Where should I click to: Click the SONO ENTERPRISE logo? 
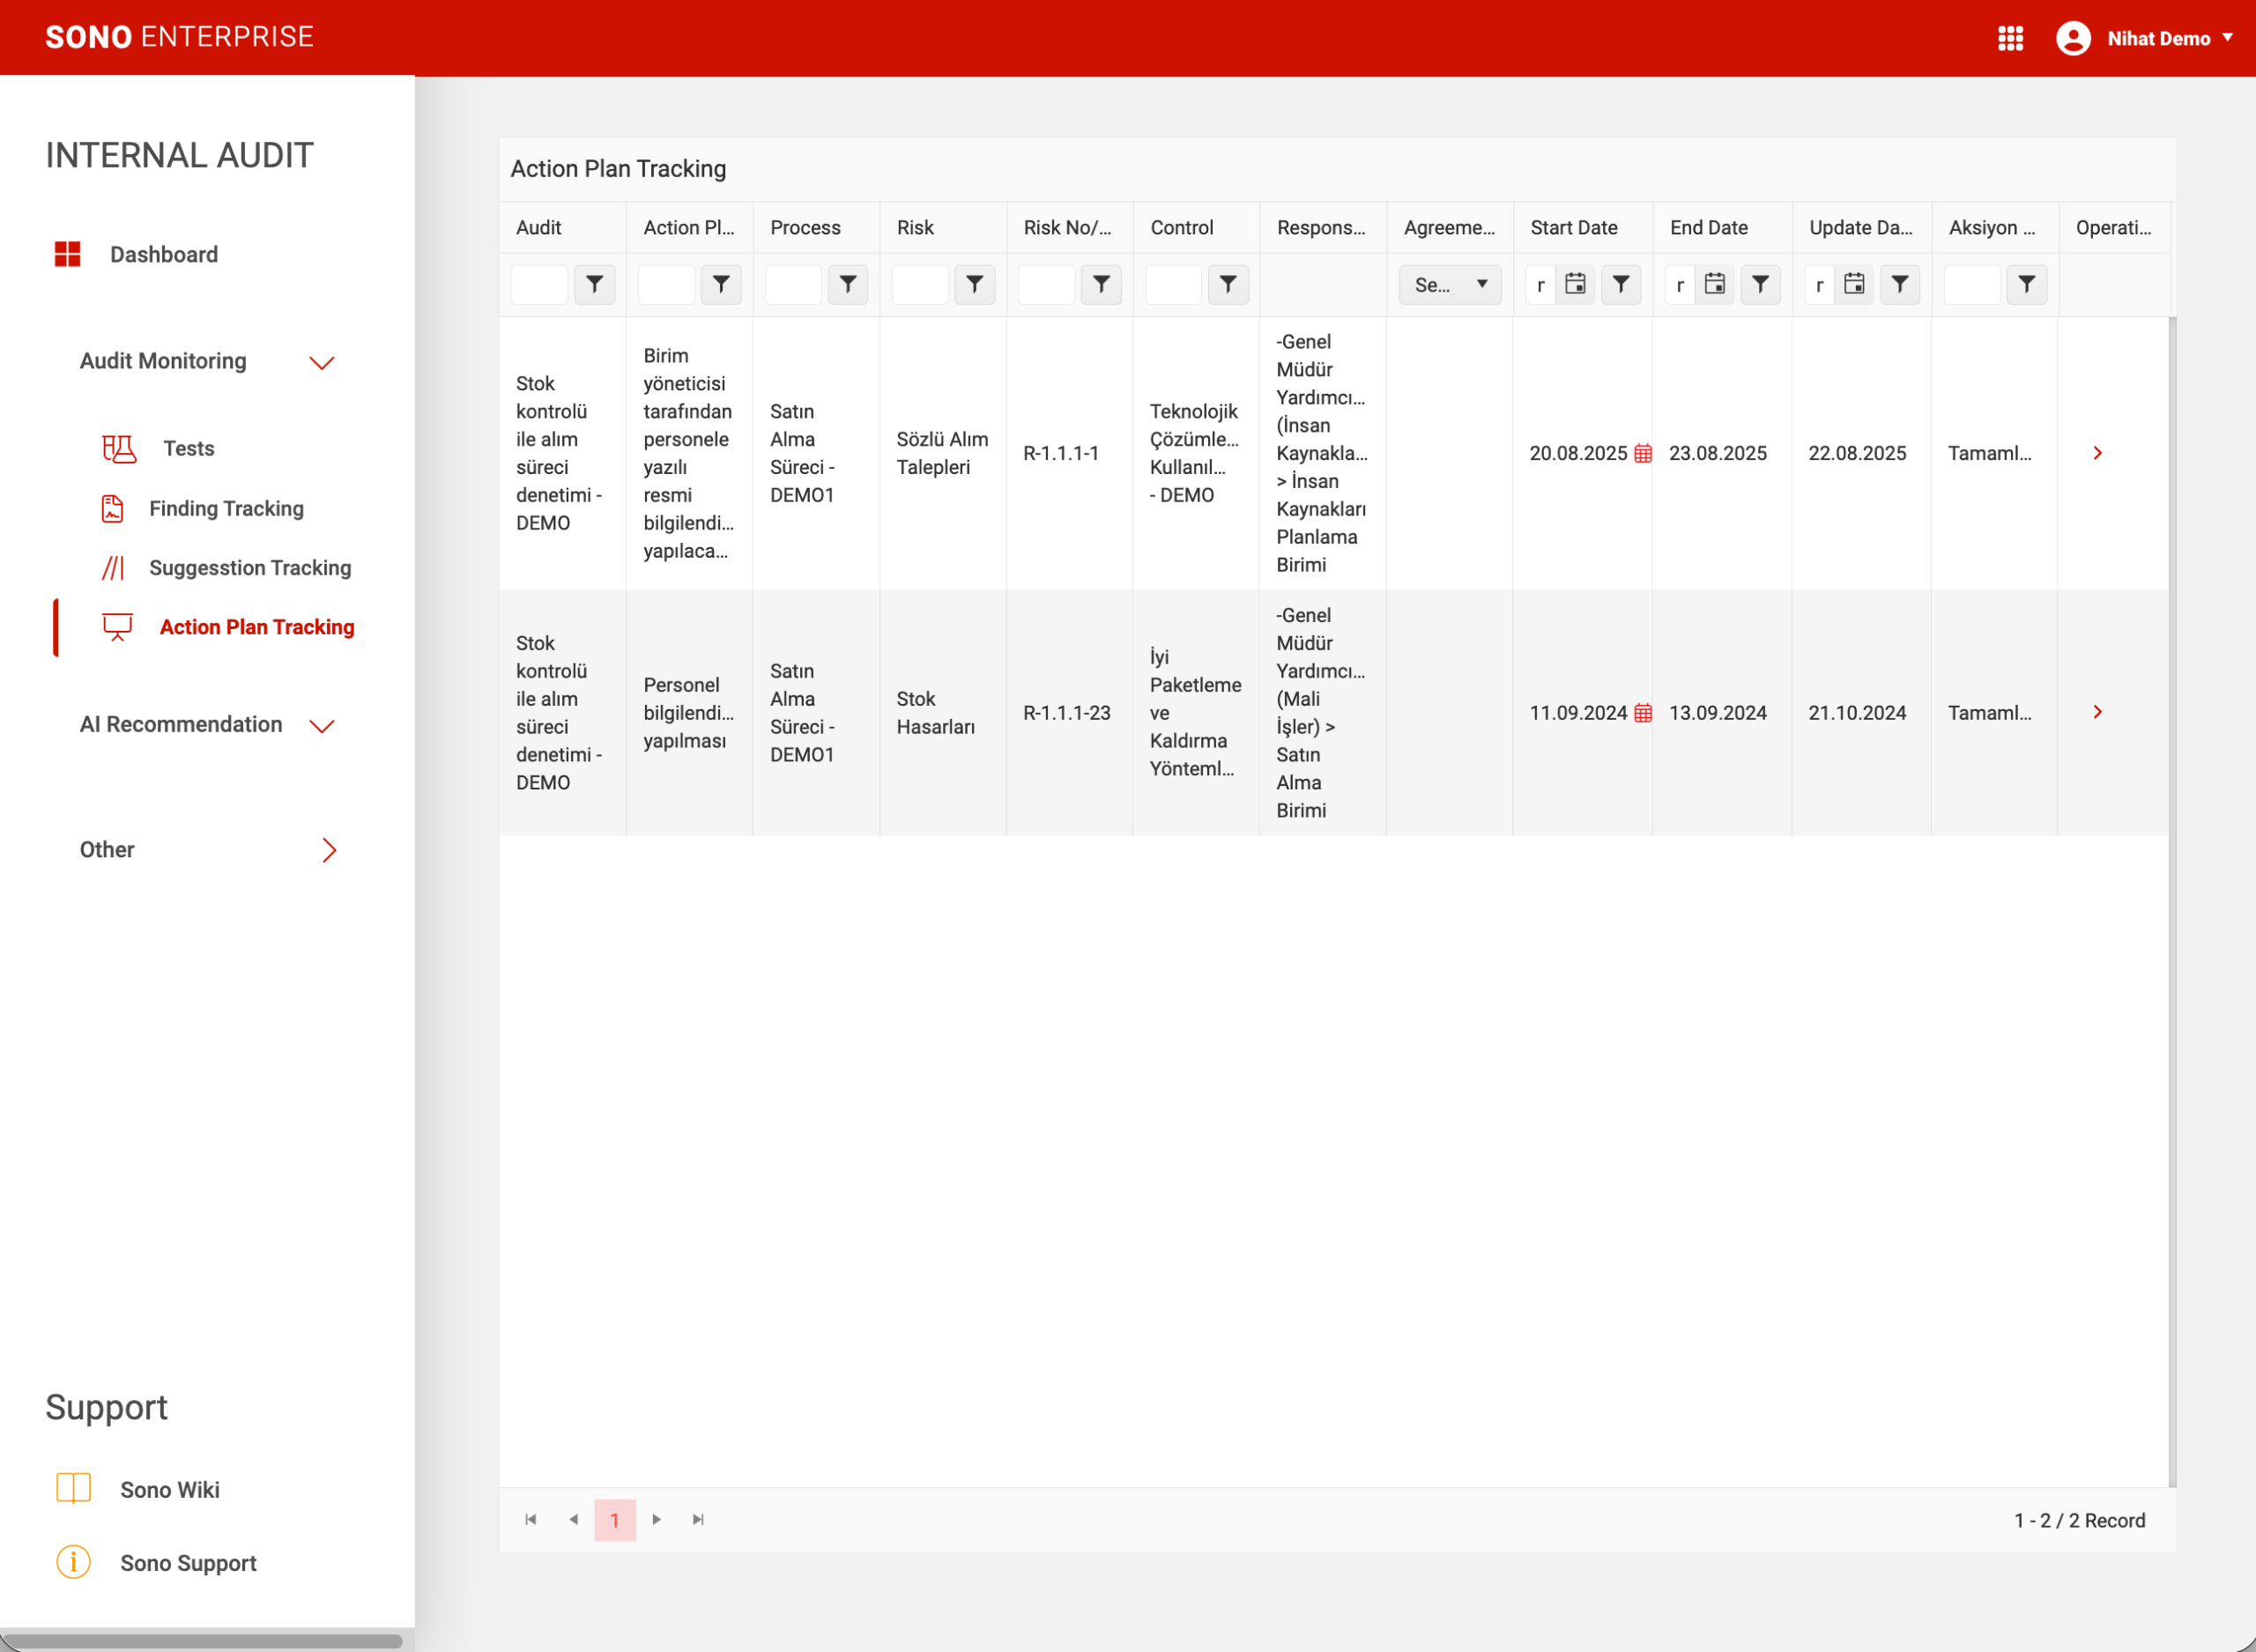(180, 37)
